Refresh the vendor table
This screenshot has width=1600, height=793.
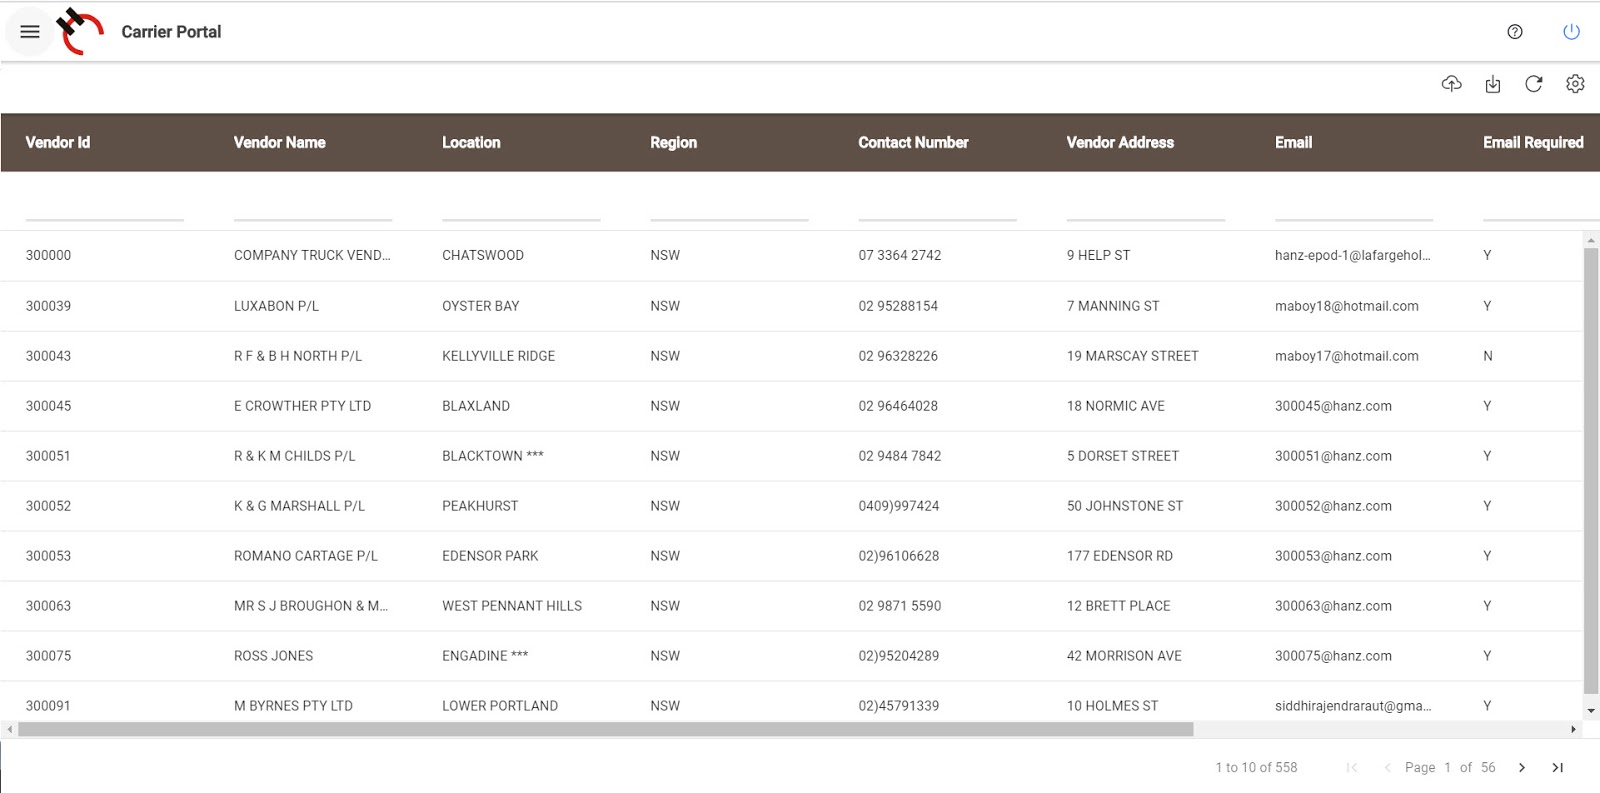(1534, 84)
